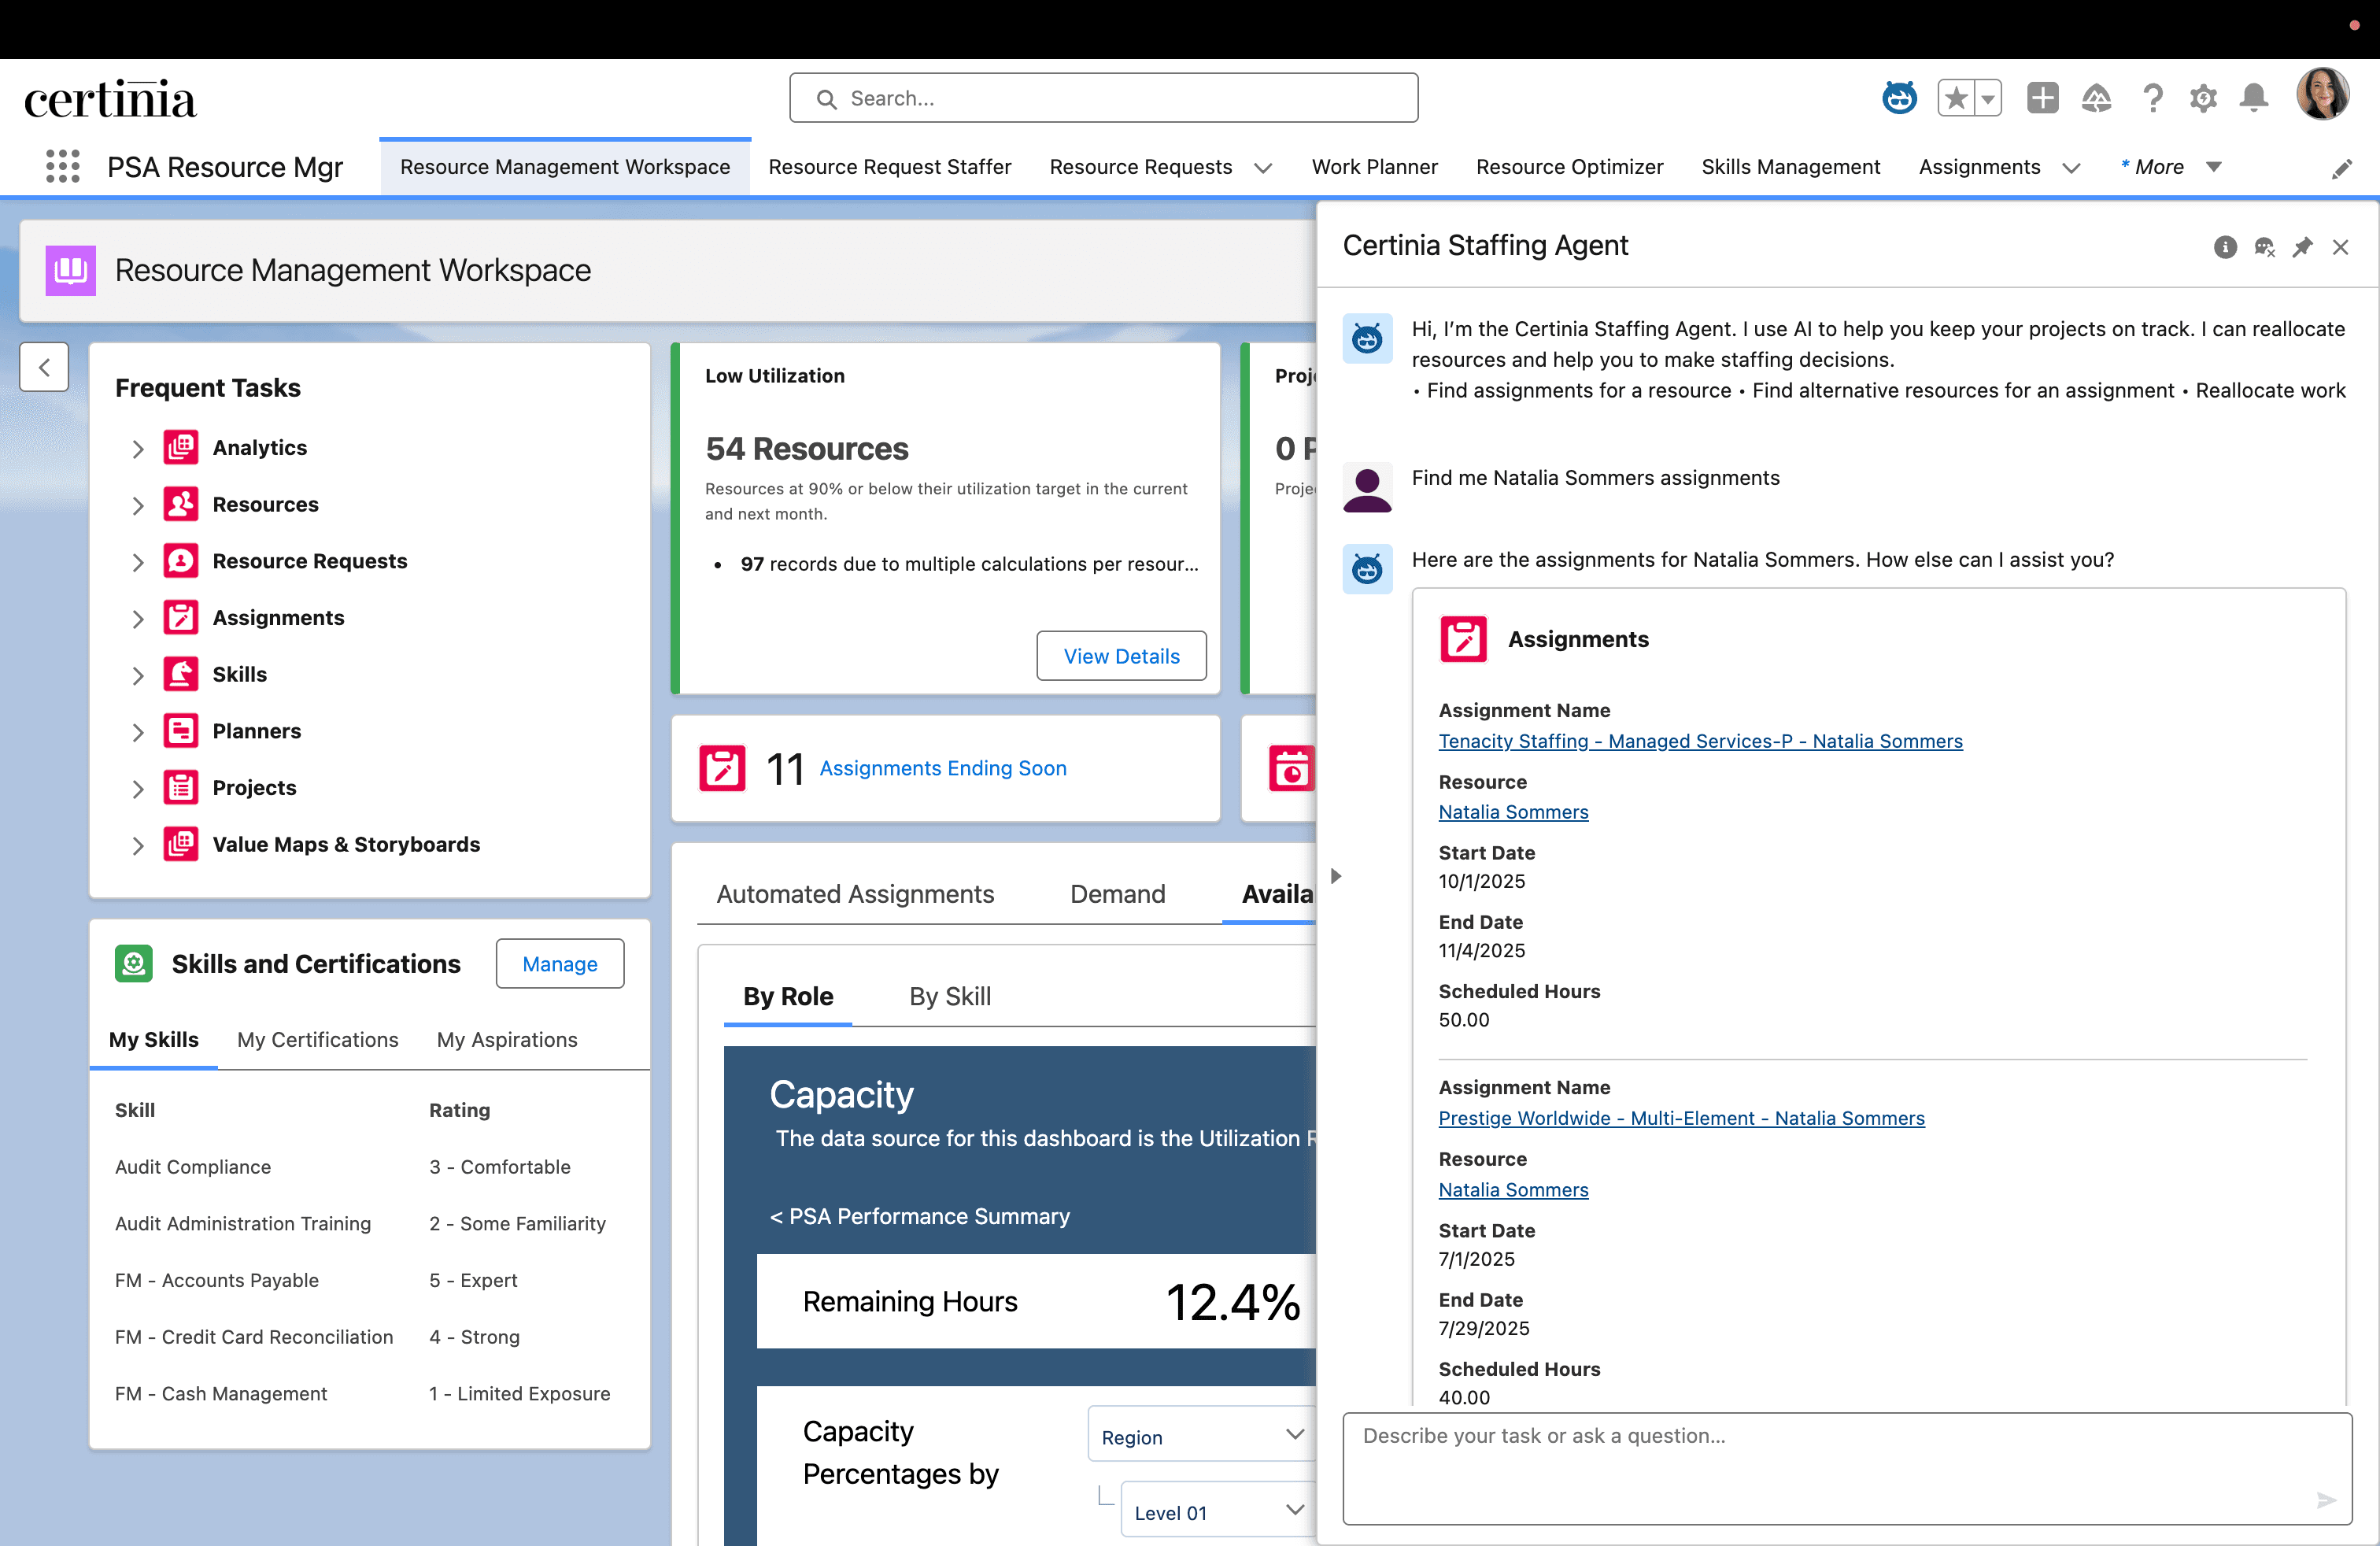2380x1546 pixels.
Task: Expand the Resource Requests tree item
Action: [138, 563]
